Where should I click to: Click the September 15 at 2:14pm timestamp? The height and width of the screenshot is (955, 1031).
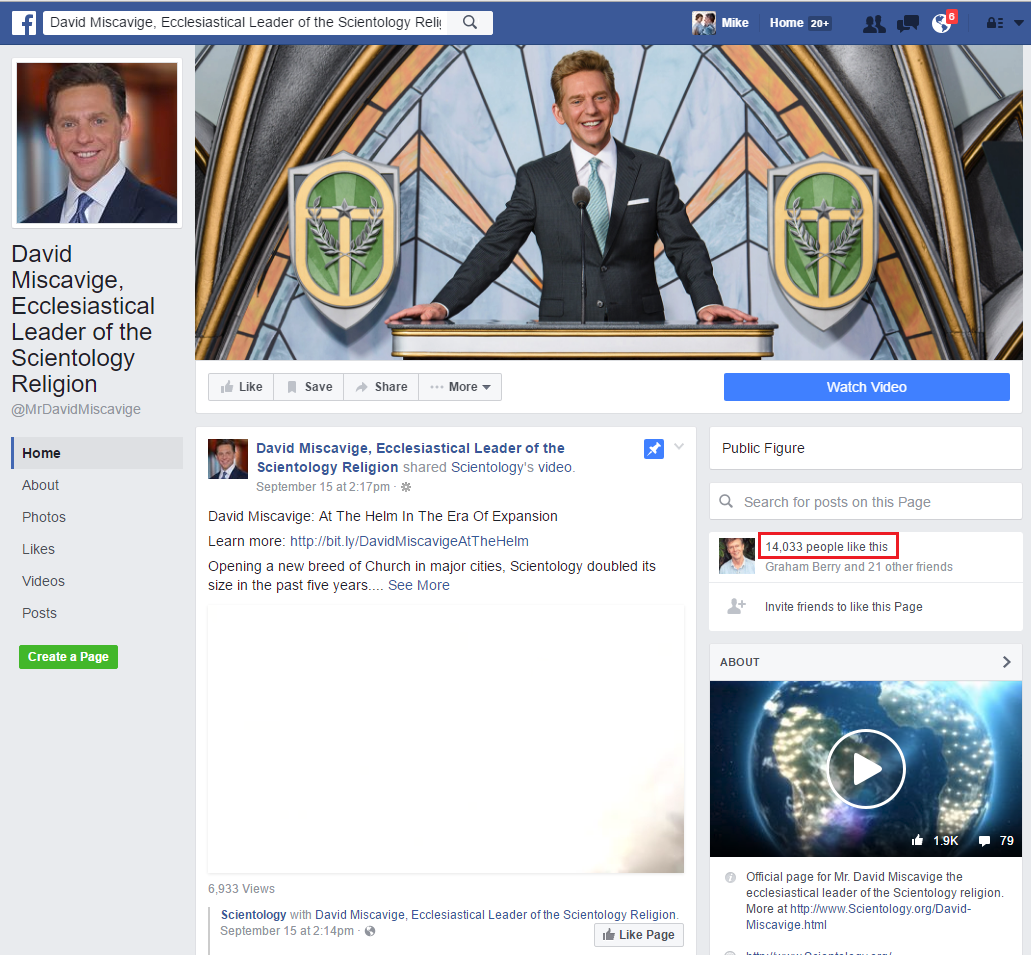tap(287, 931)
